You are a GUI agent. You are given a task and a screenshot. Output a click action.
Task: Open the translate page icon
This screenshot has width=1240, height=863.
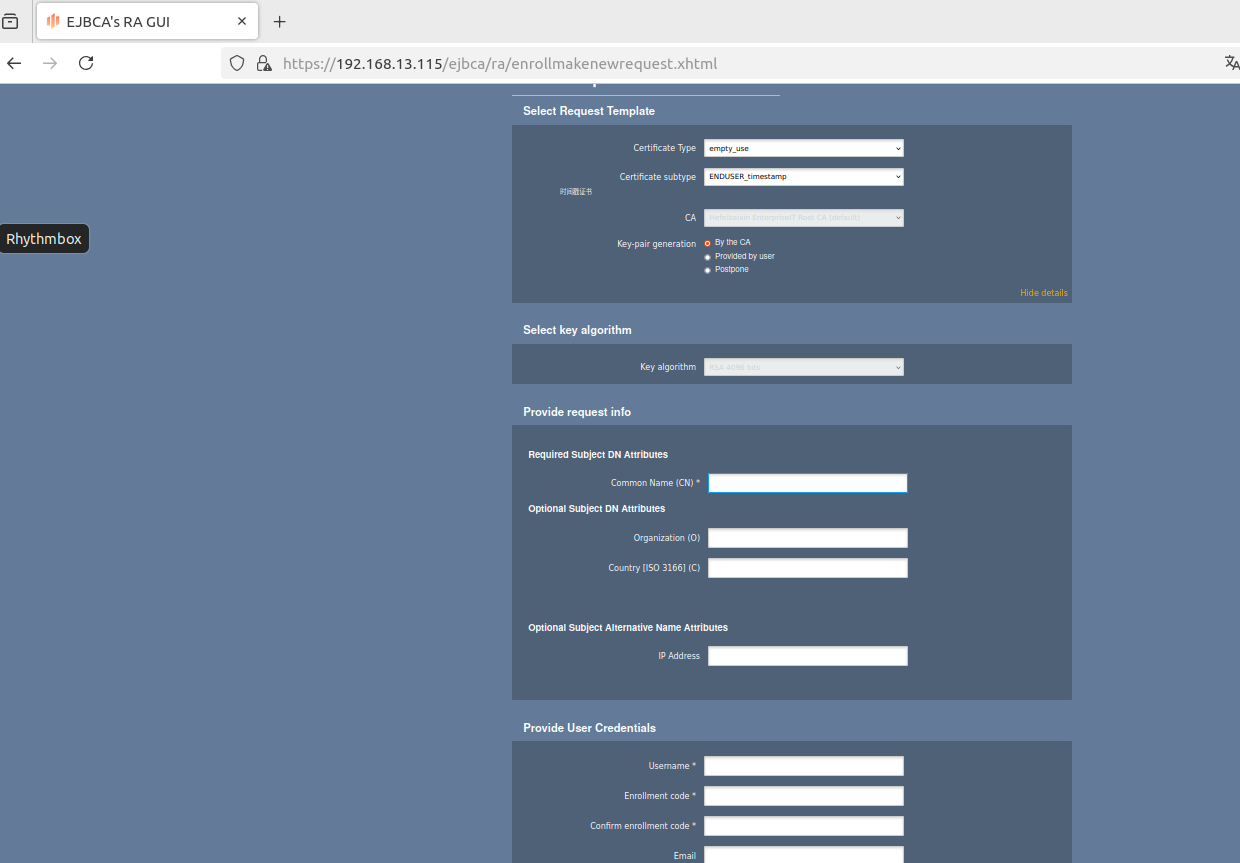[1231, 63]
